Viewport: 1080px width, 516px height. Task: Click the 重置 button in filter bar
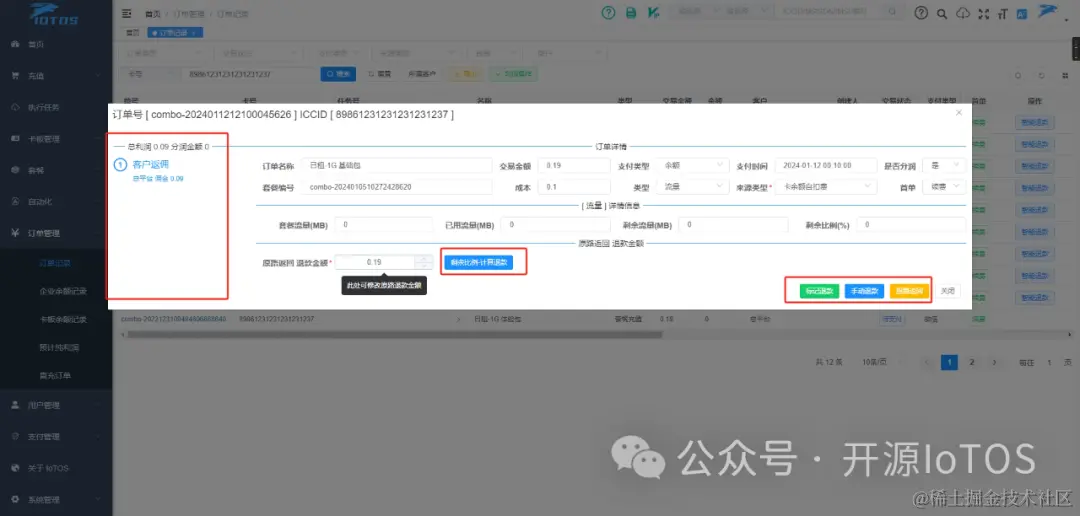tap(380, 74)
